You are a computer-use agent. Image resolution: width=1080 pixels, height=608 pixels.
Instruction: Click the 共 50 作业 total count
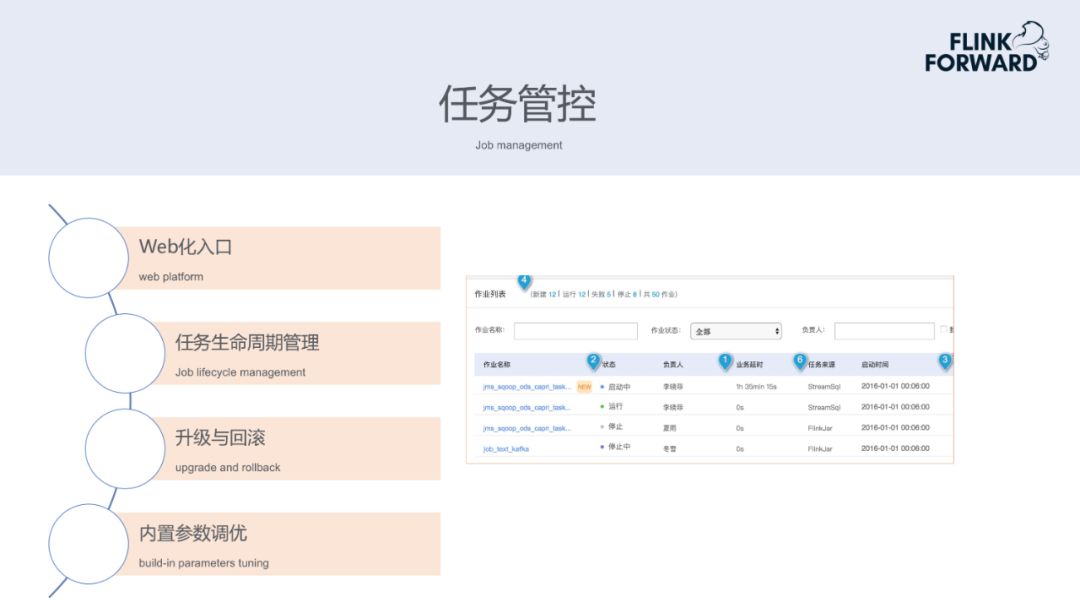point(660,294)
